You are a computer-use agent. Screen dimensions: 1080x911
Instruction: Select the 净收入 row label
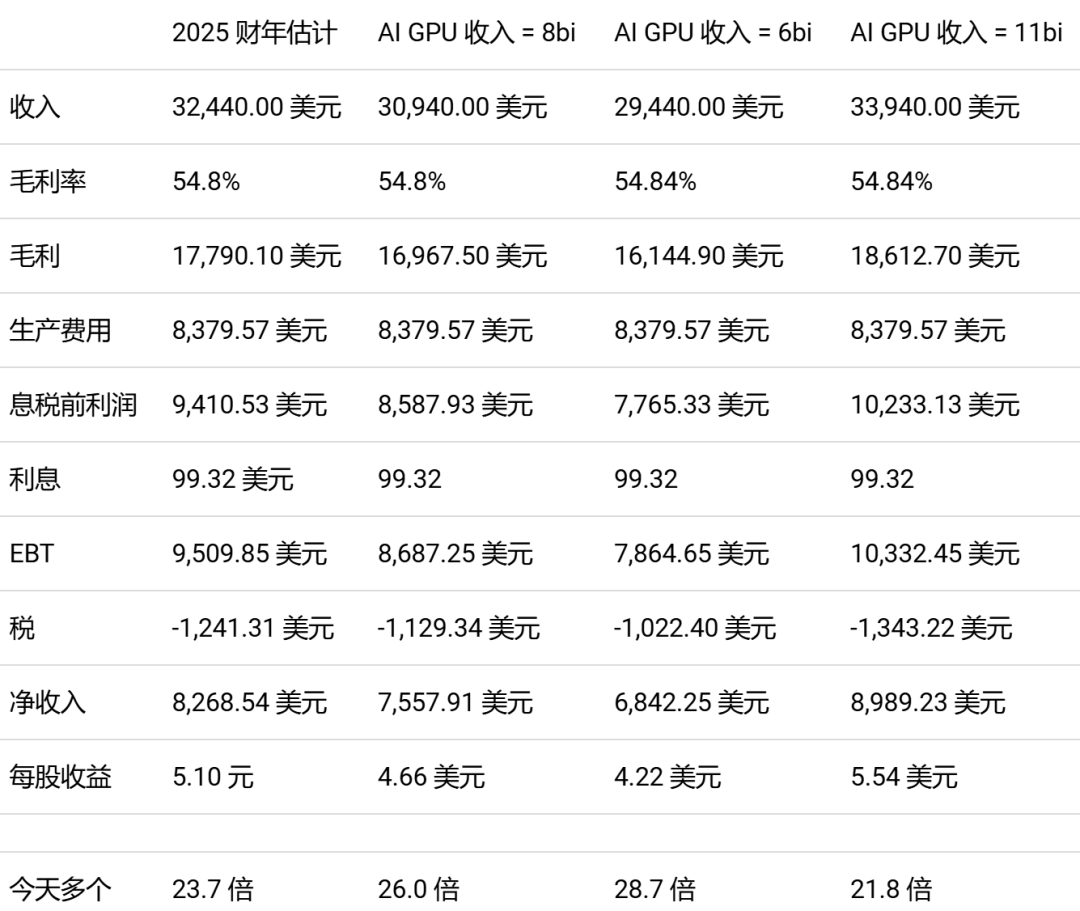(48, 702)
